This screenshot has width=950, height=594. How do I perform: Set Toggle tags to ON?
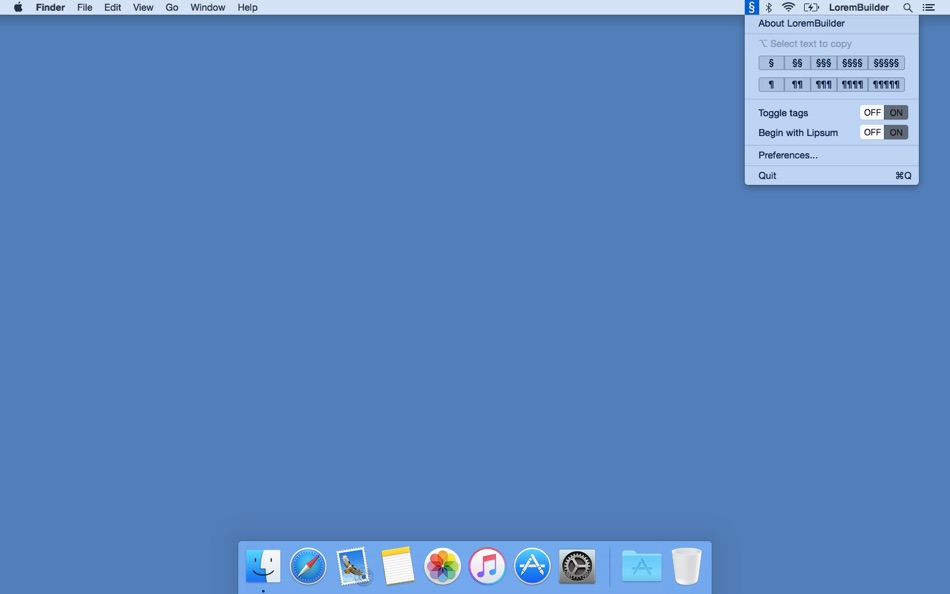pos(895,112)
